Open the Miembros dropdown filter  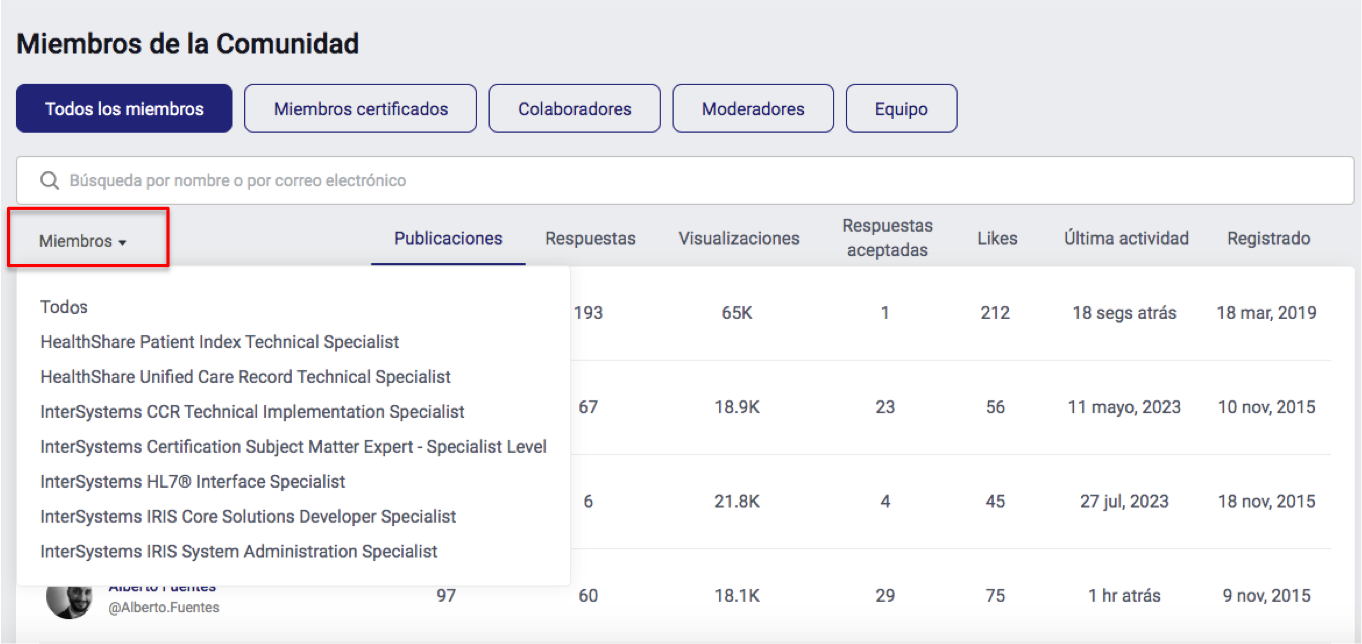pos(83,241)
